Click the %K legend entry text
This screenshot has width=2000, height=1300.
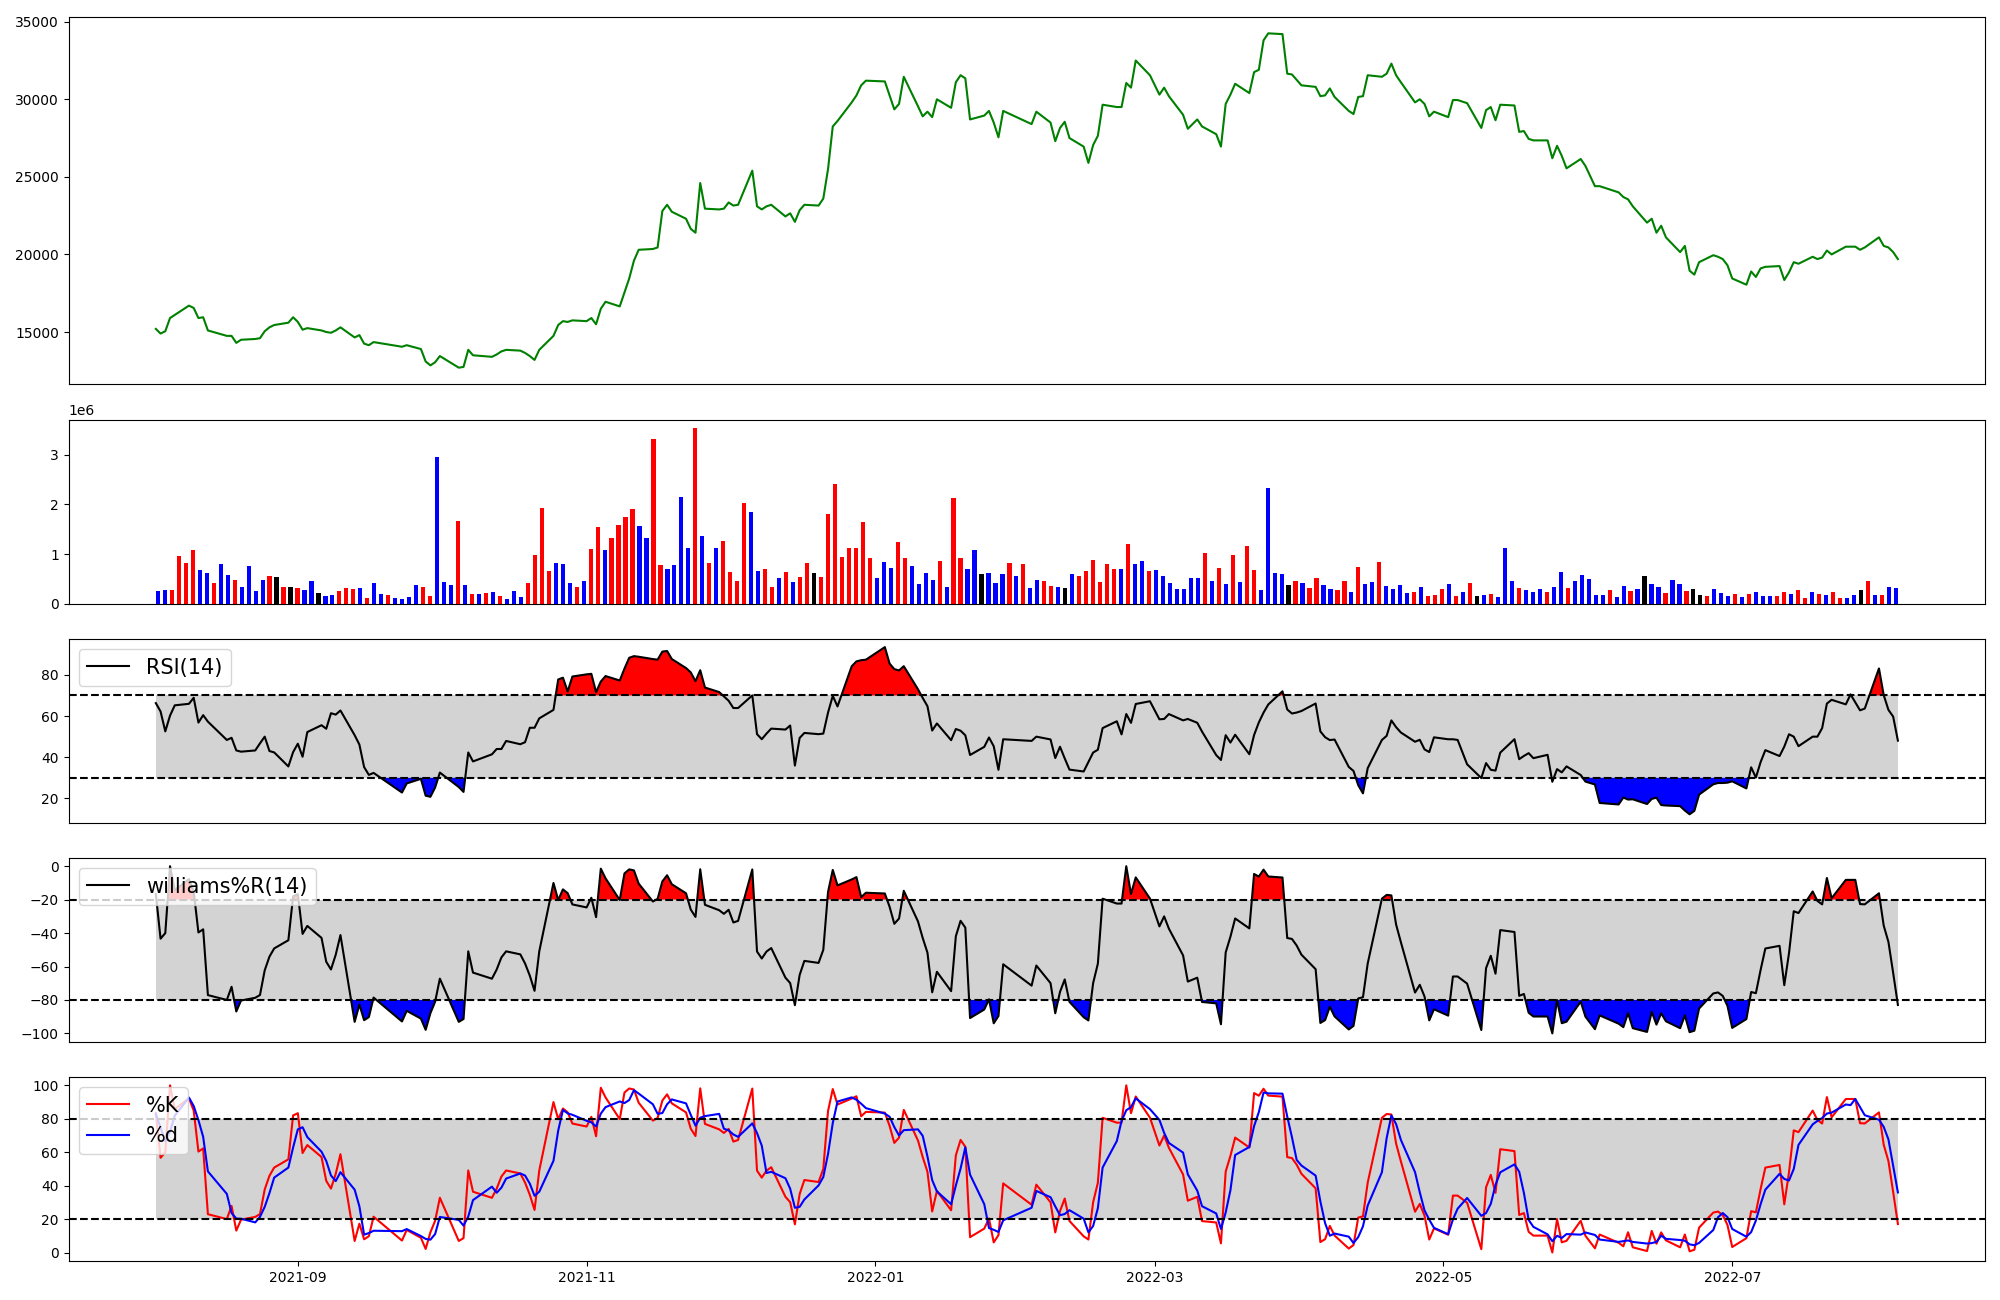pos(162,1105)
